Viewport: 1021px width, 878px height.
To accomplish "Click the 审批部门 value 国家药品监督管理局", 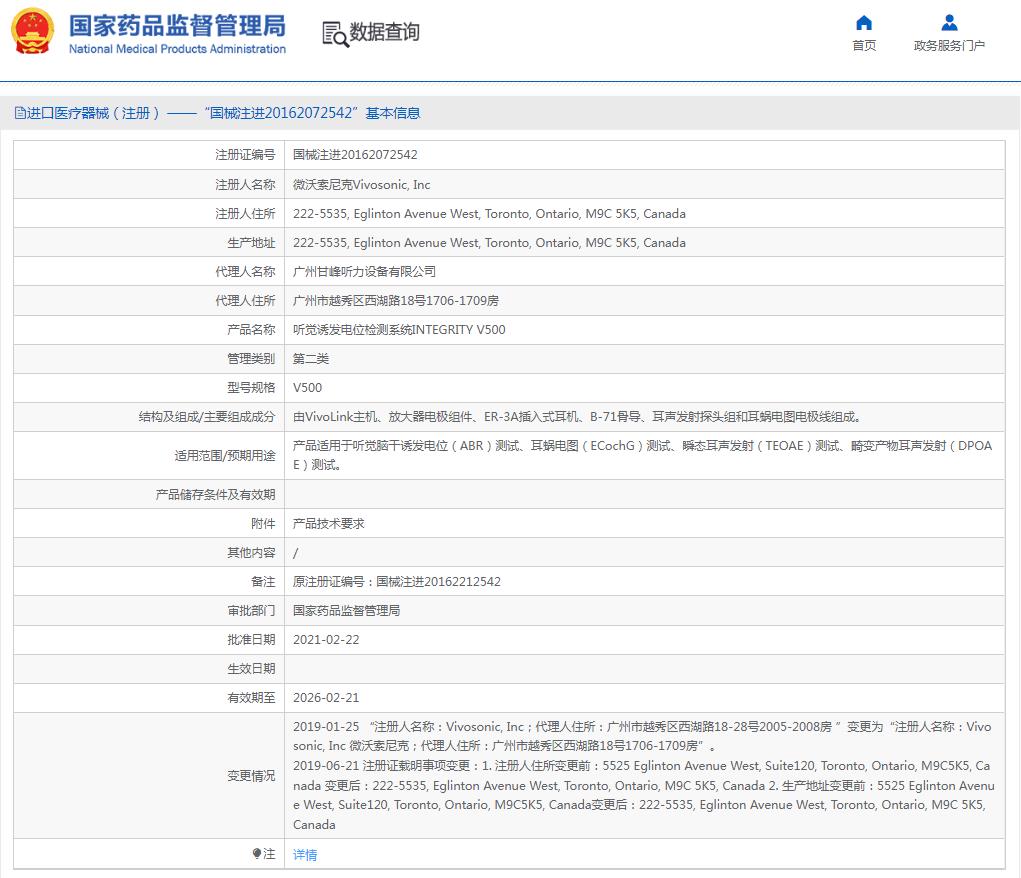I will coord(346,611).
